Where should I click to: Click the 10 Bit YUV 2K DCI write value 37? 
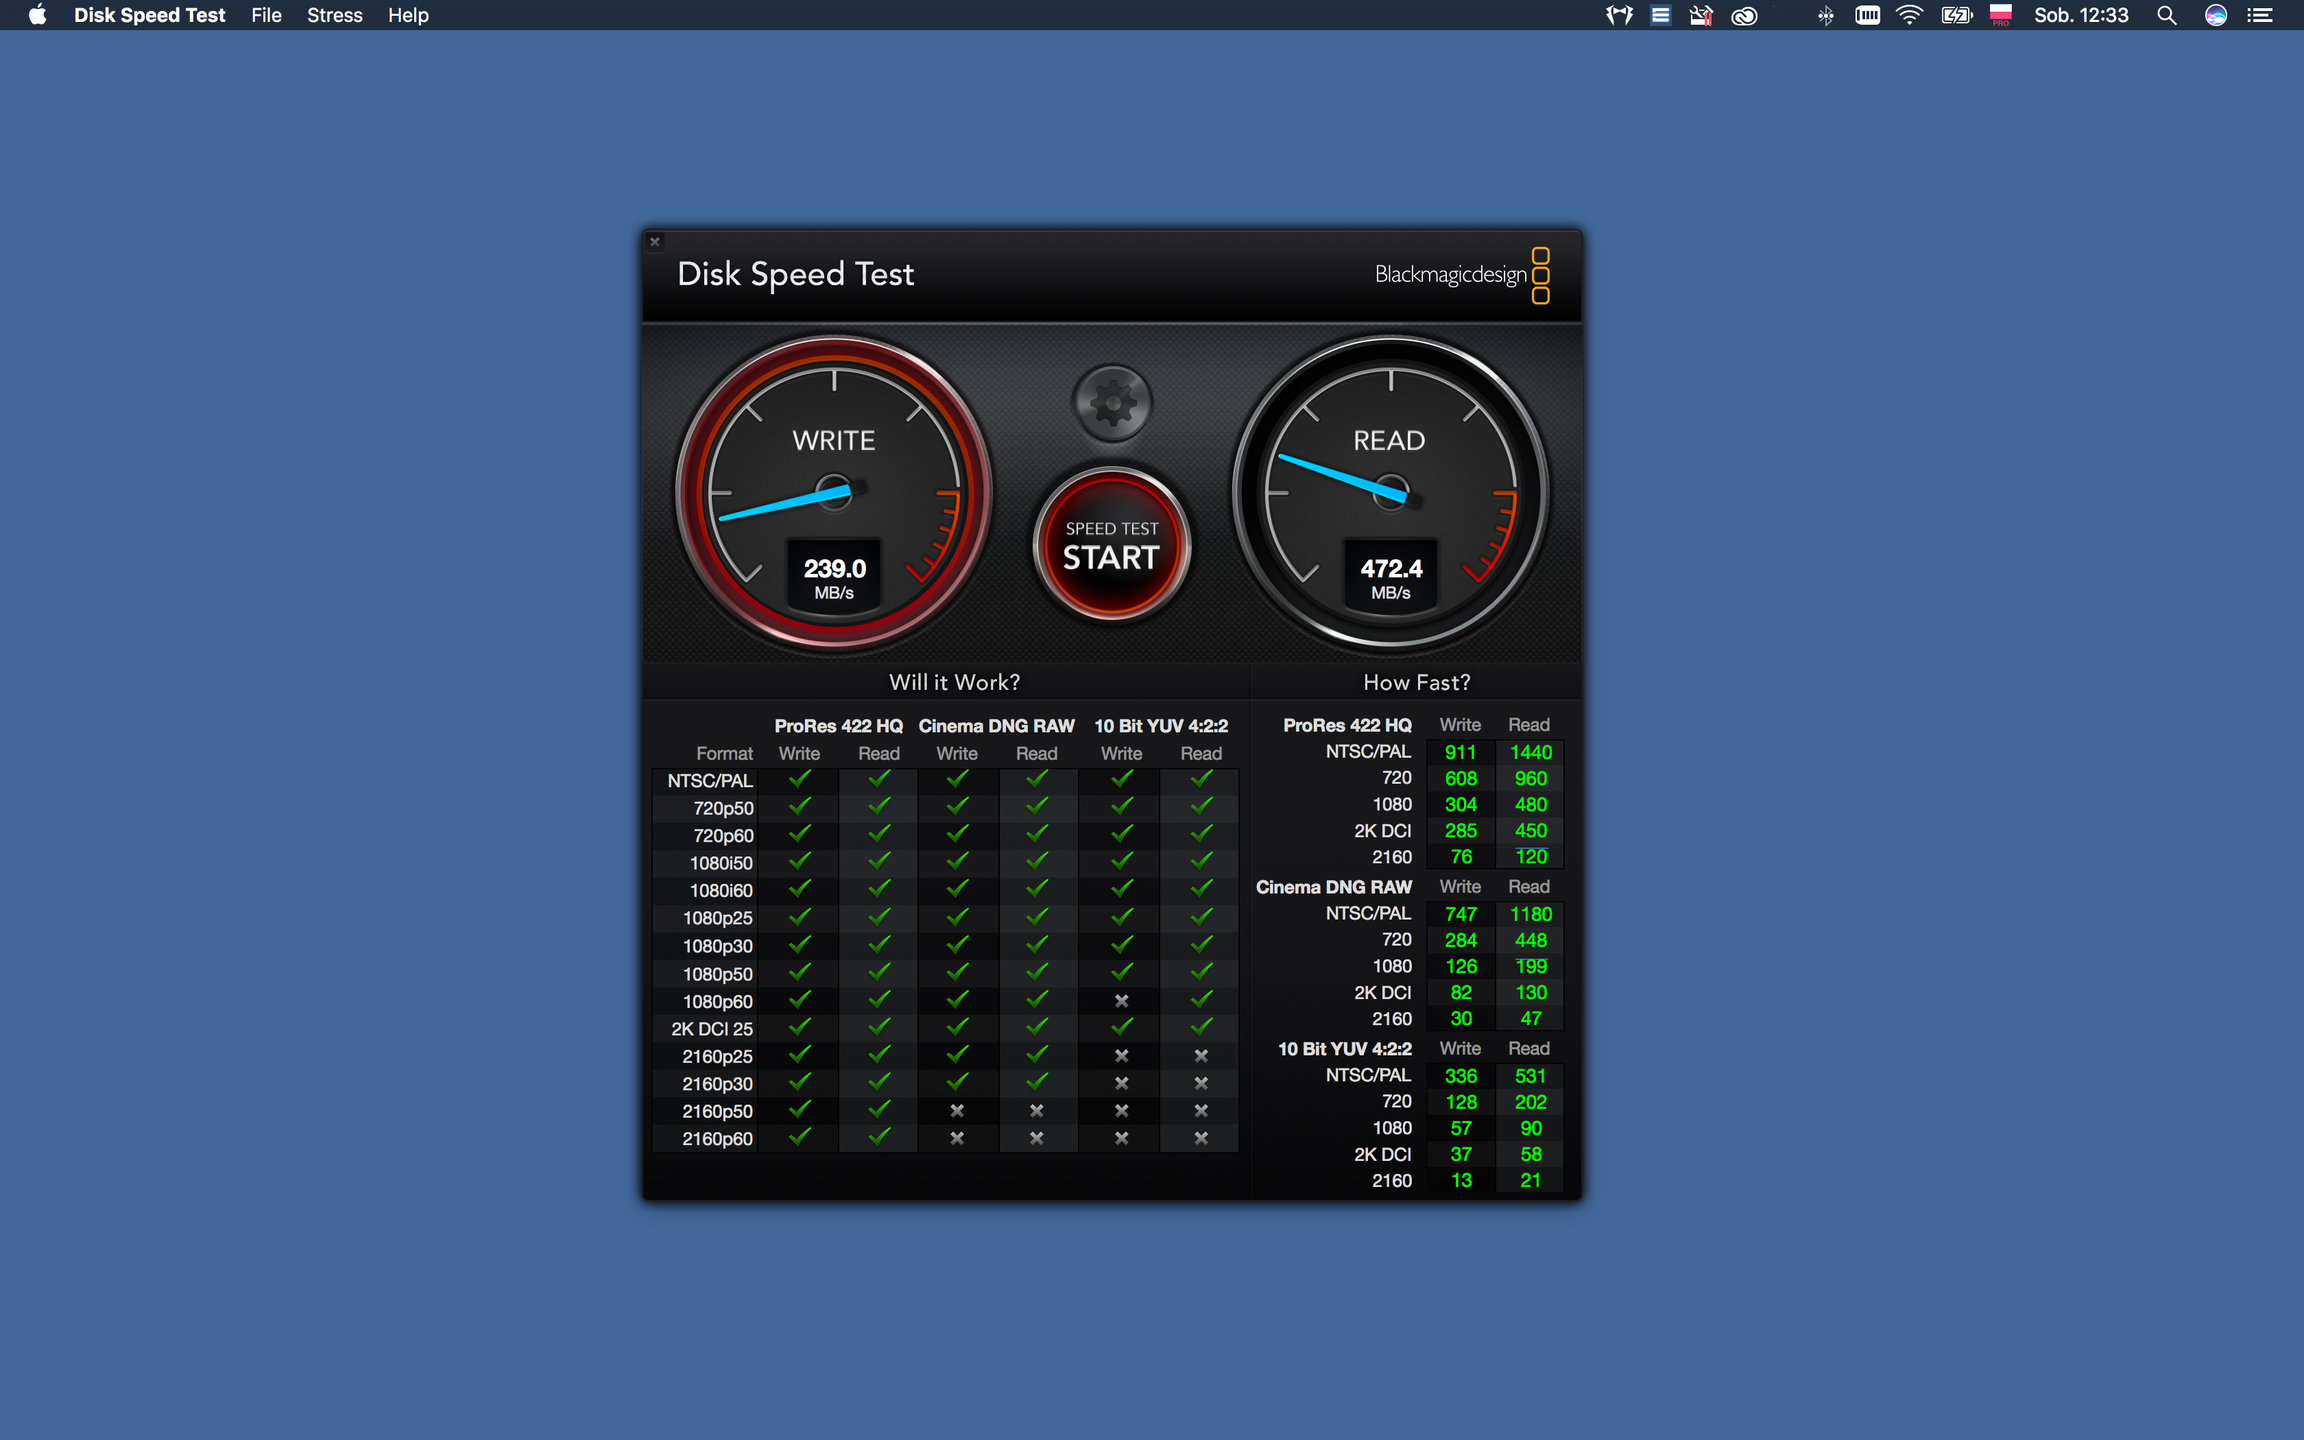pyautogui.click(x=1461, y=1155)
